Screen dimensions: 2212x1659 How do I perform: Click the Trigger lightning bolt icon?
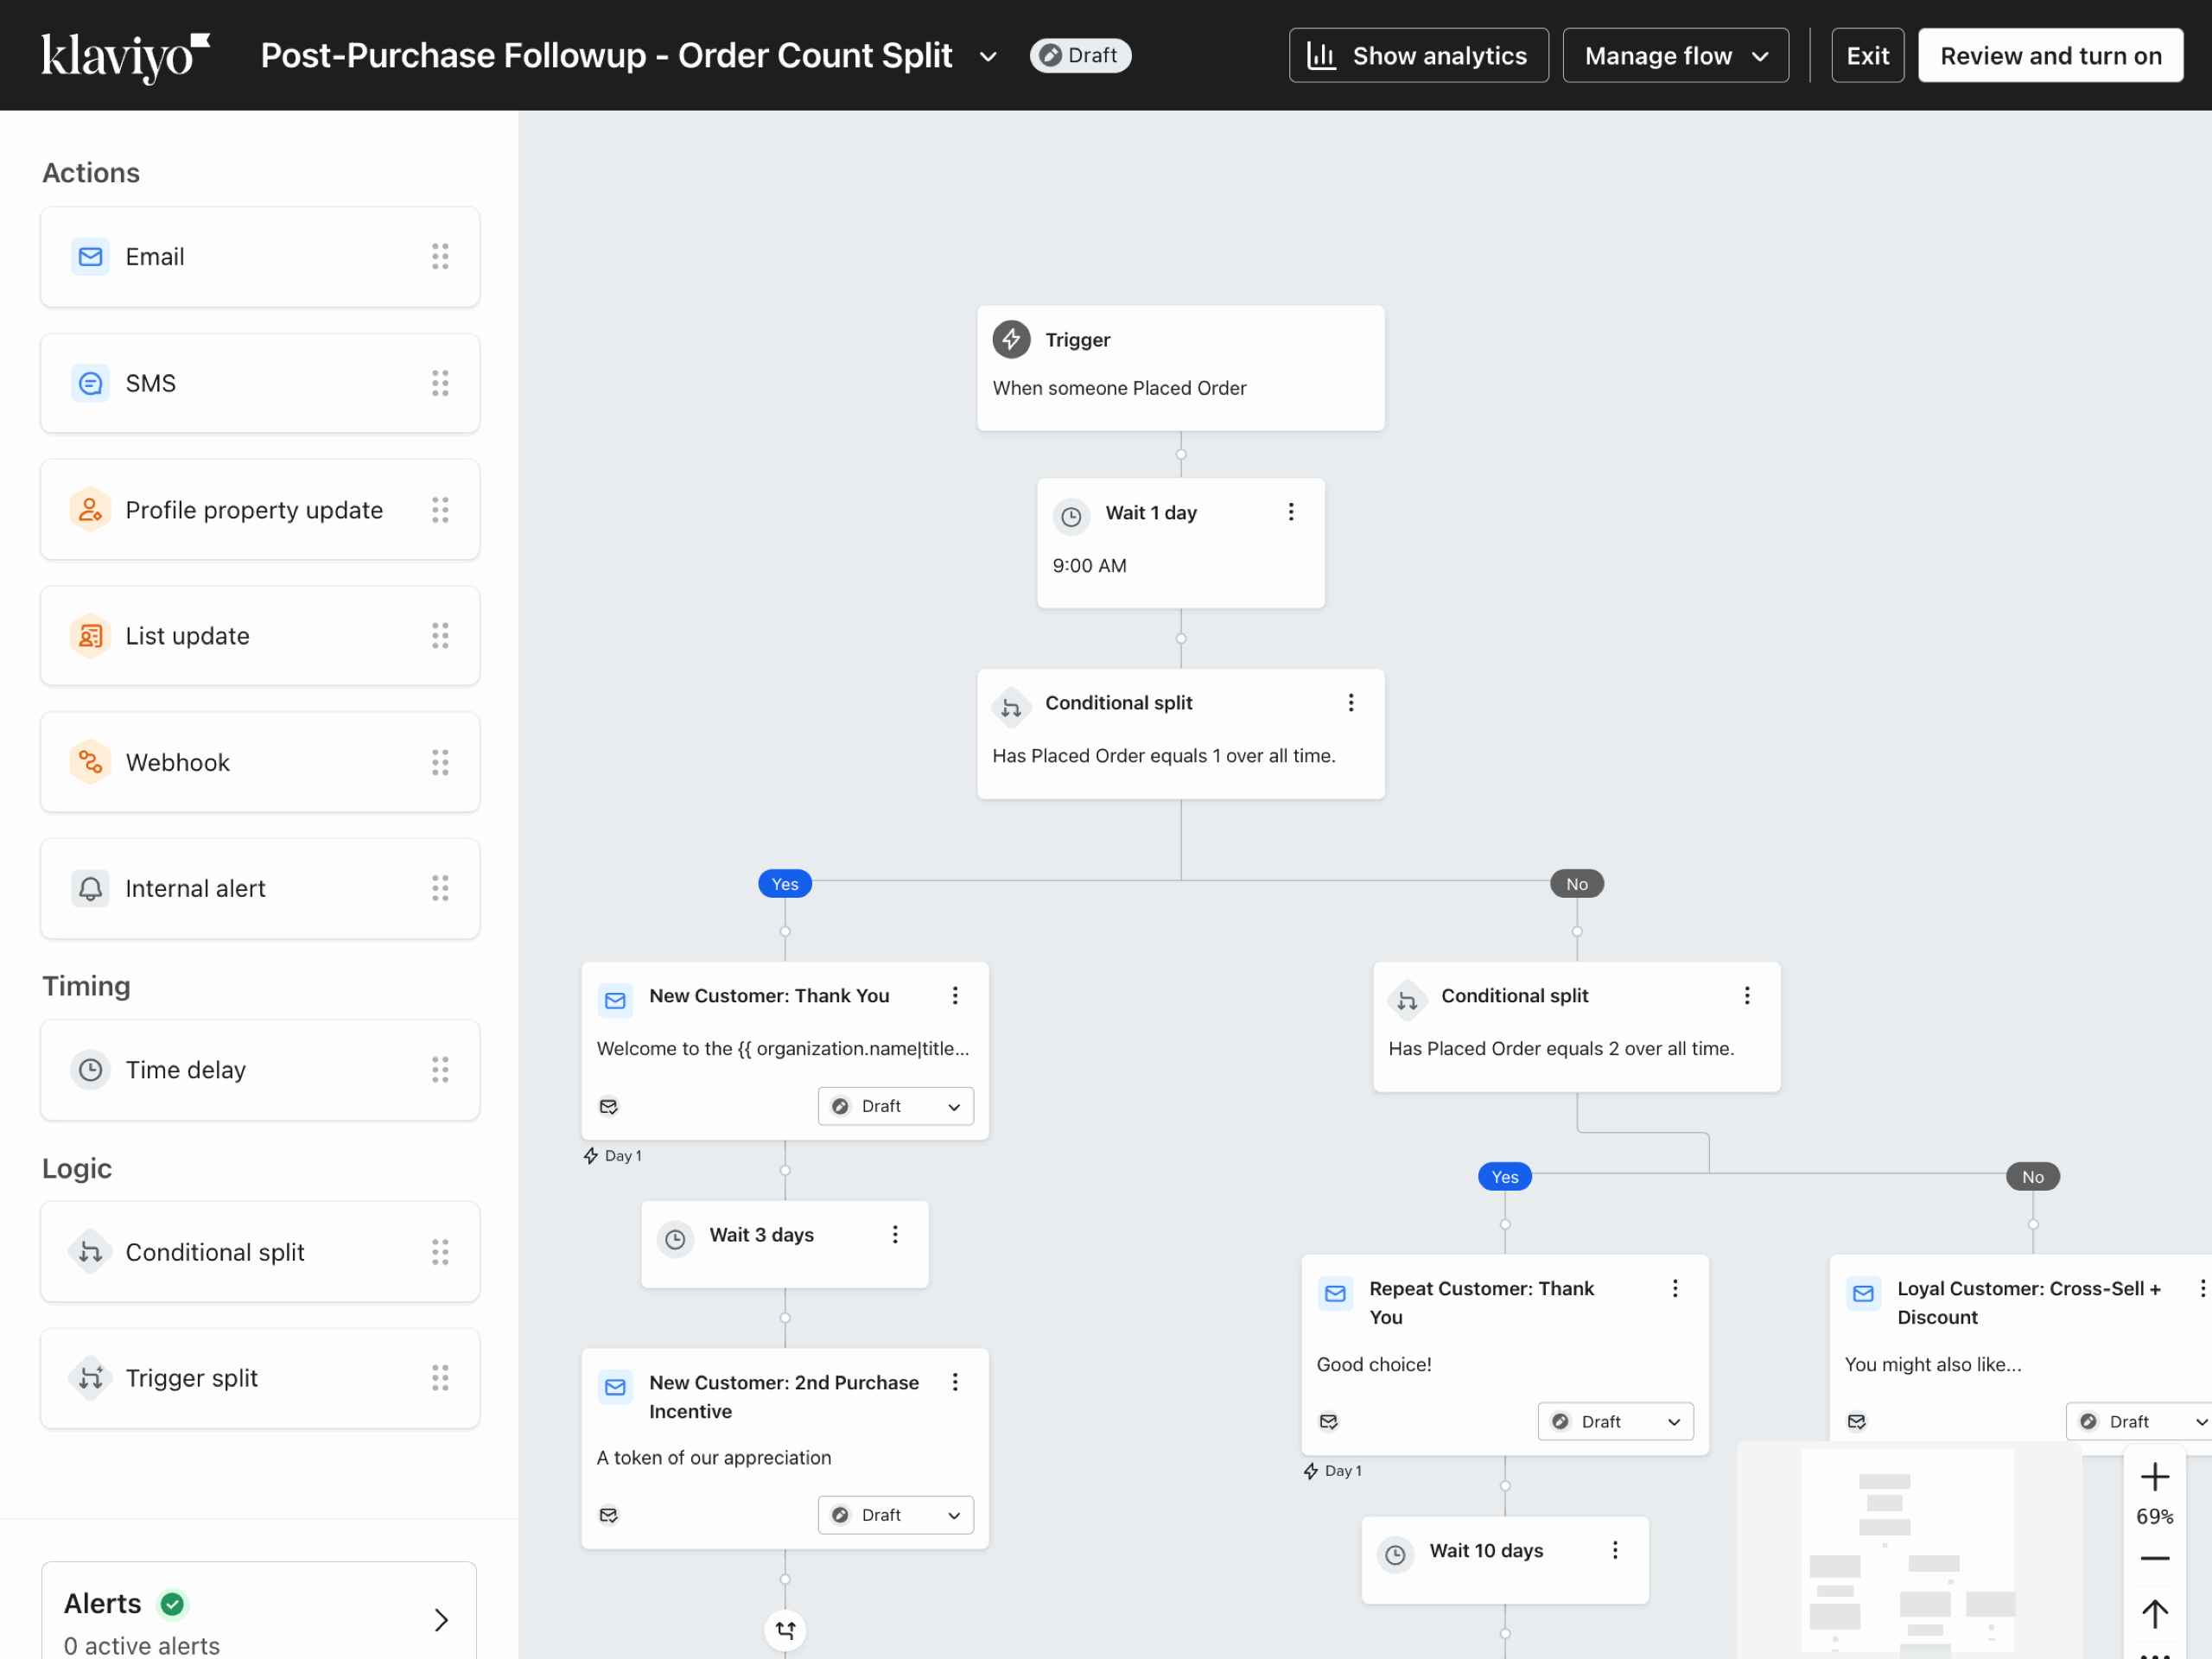(x=1011, y=340)
